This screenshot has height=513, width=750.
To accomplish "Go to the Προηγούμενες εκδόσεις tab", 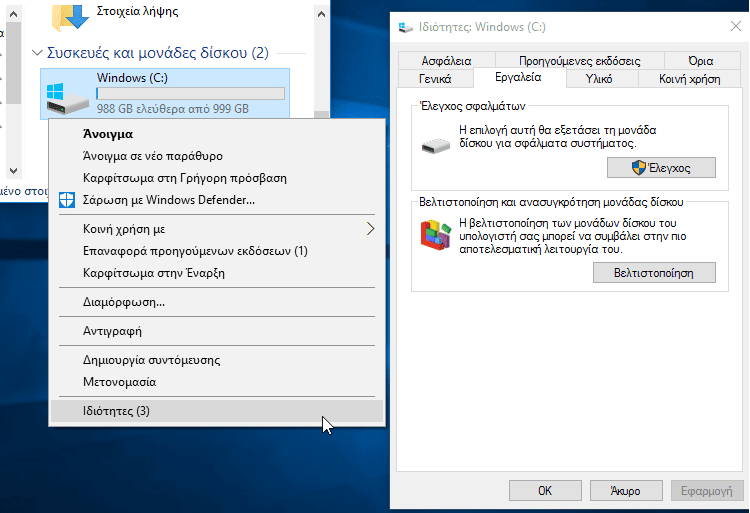I will point(579,61).
